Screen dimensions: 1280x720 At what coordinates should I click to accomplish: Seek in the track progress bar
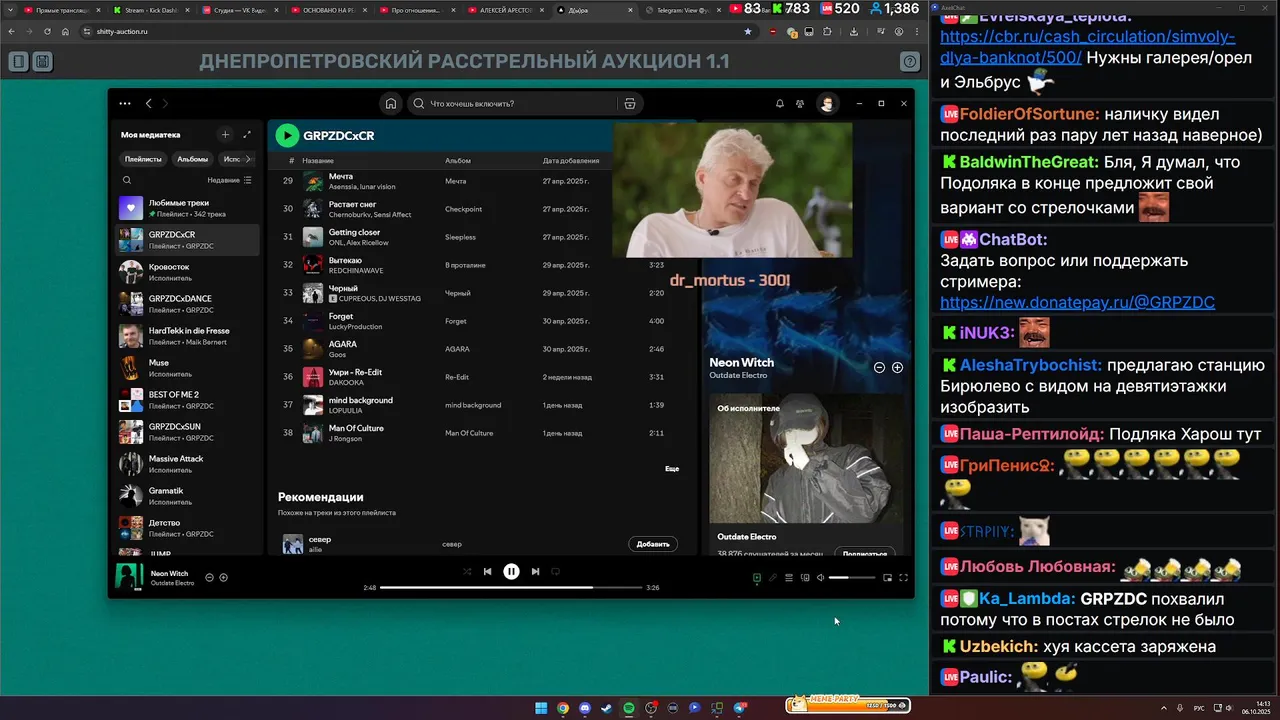(x=511, y=588)
